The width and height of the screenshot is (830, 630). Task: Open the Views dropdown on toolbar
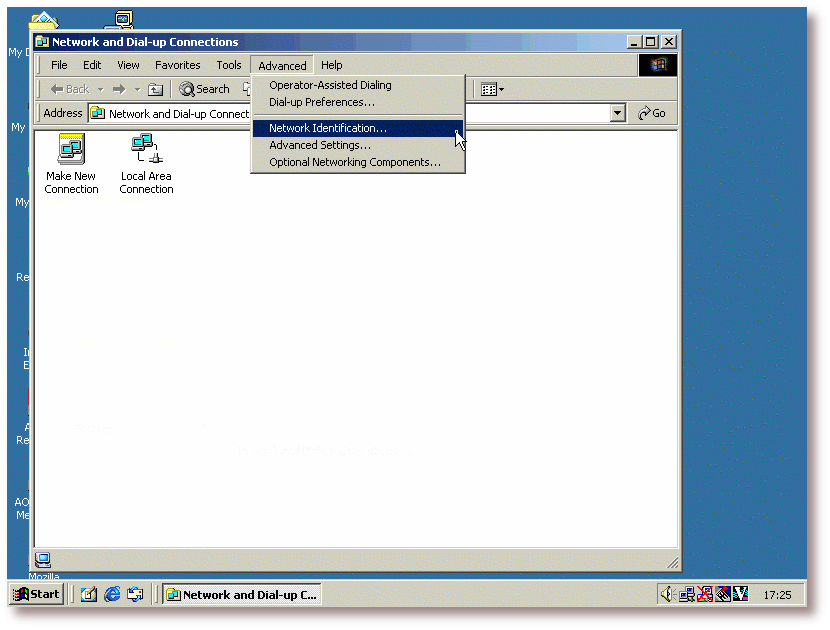pyautogui.click(x=492, y=89)
